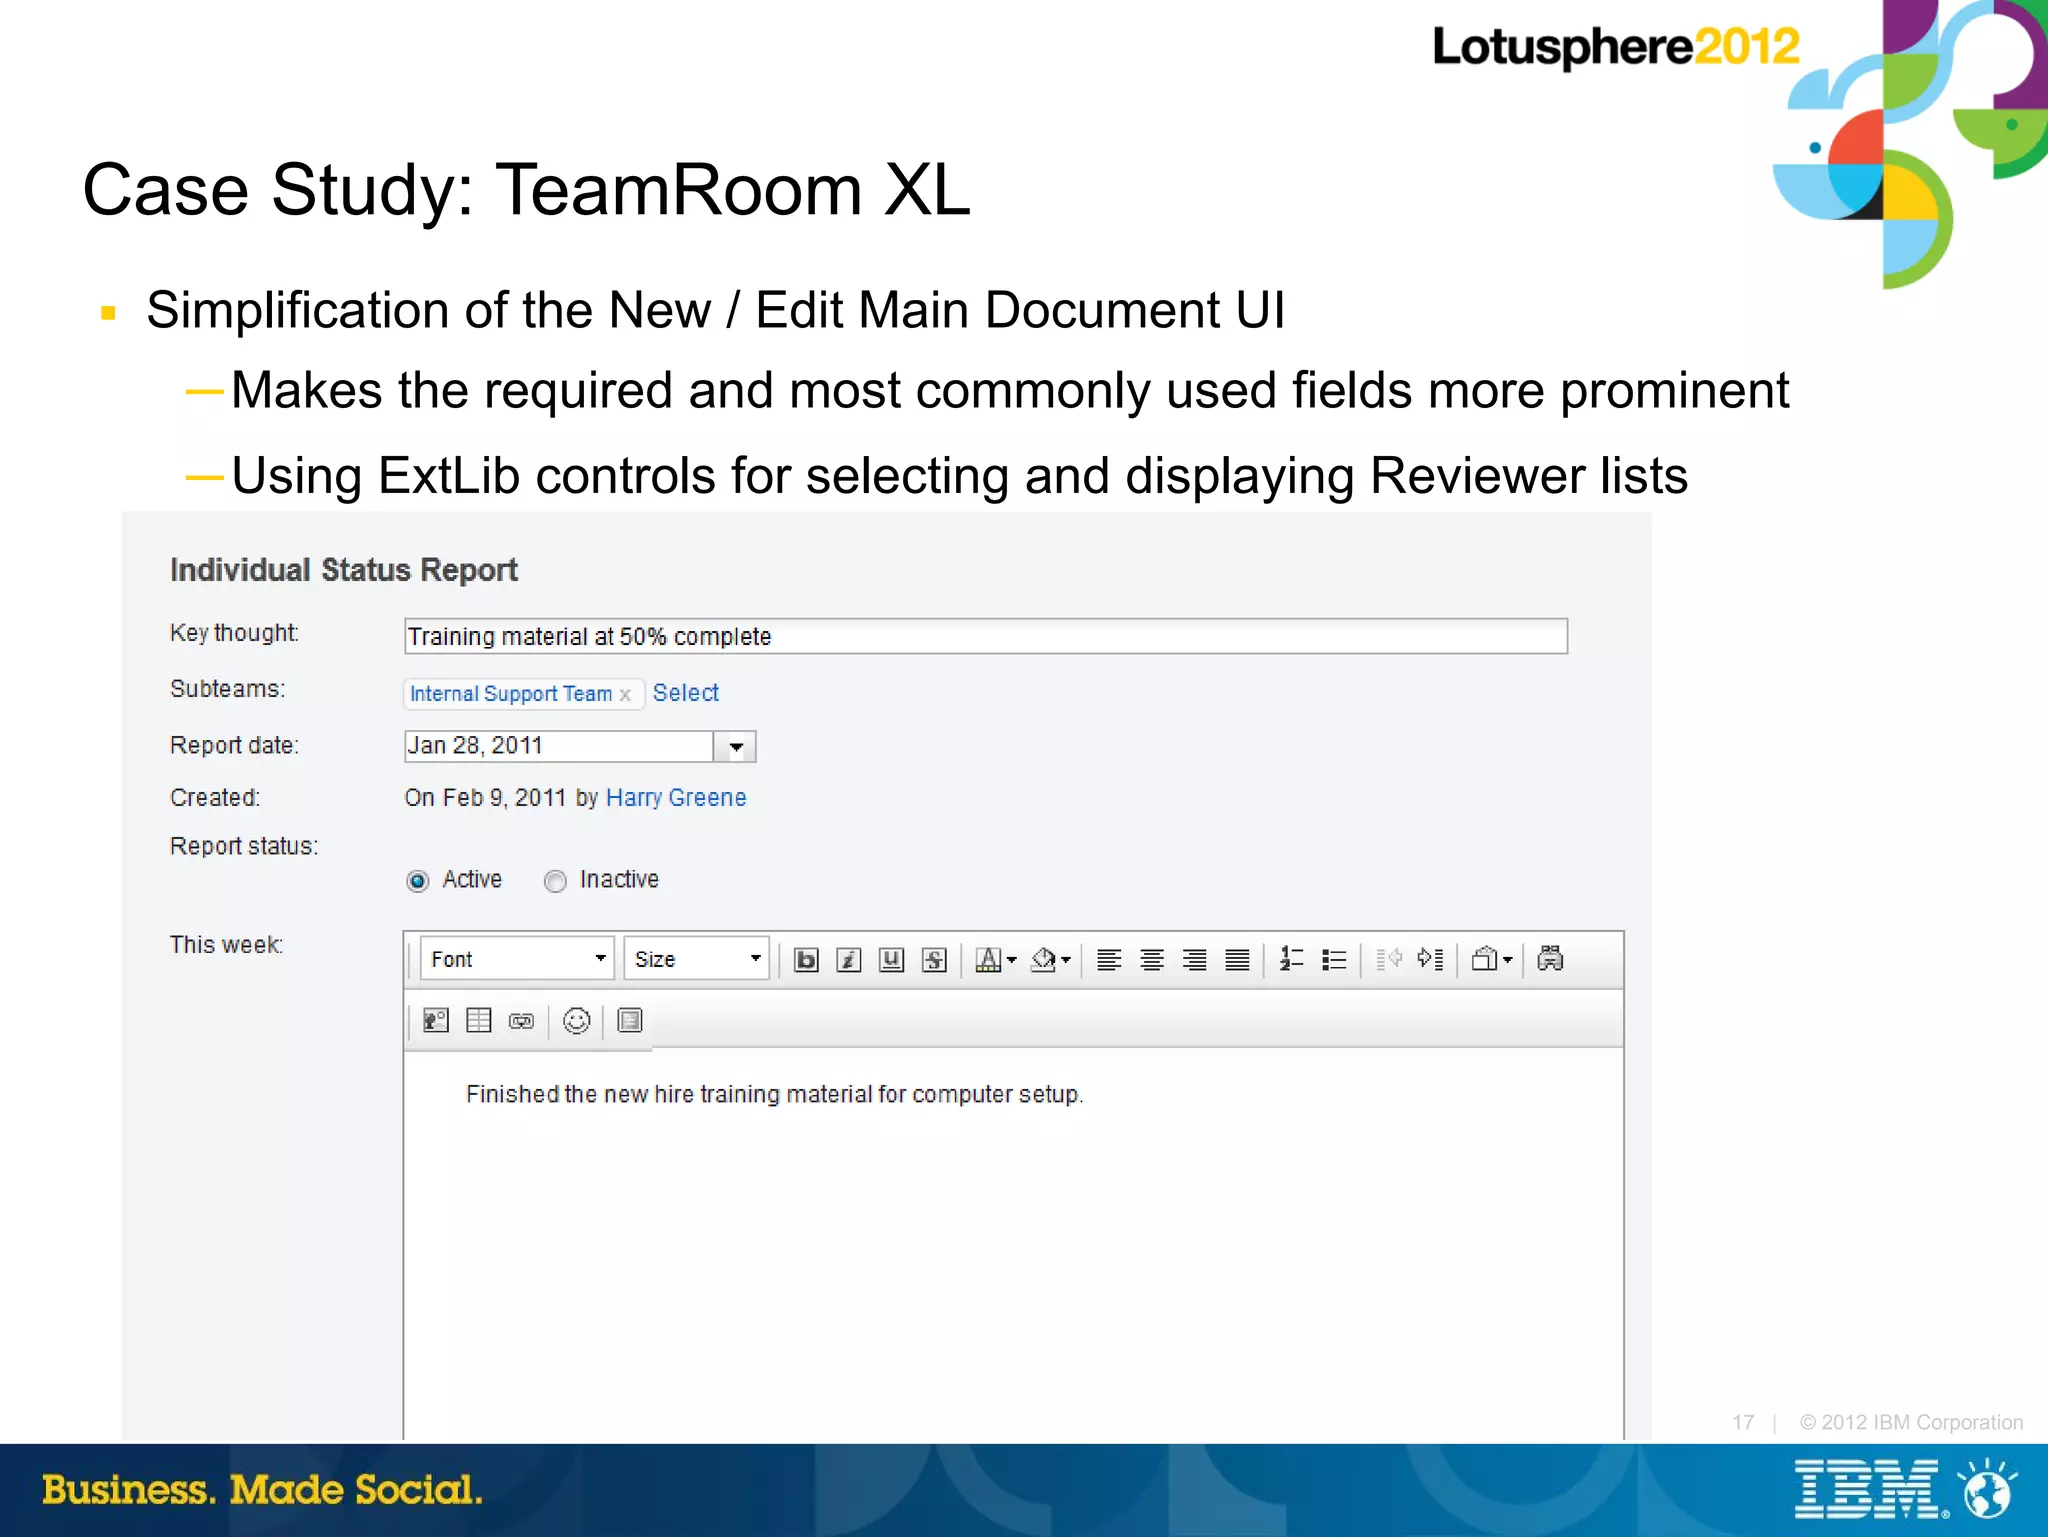Click the 'This week:' label
Image resolution: width=2048 pixels, height=1537 pixels.
click(x=226, y=945)
